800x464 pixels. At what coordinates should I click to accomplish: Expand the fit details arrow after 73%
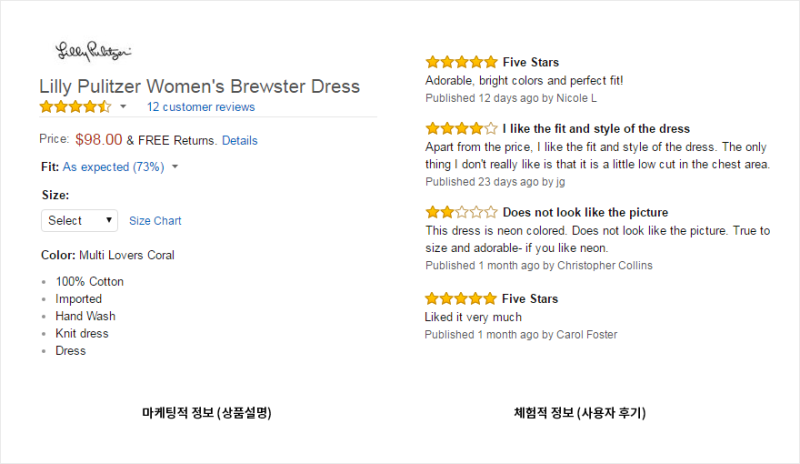coord(175,167)
